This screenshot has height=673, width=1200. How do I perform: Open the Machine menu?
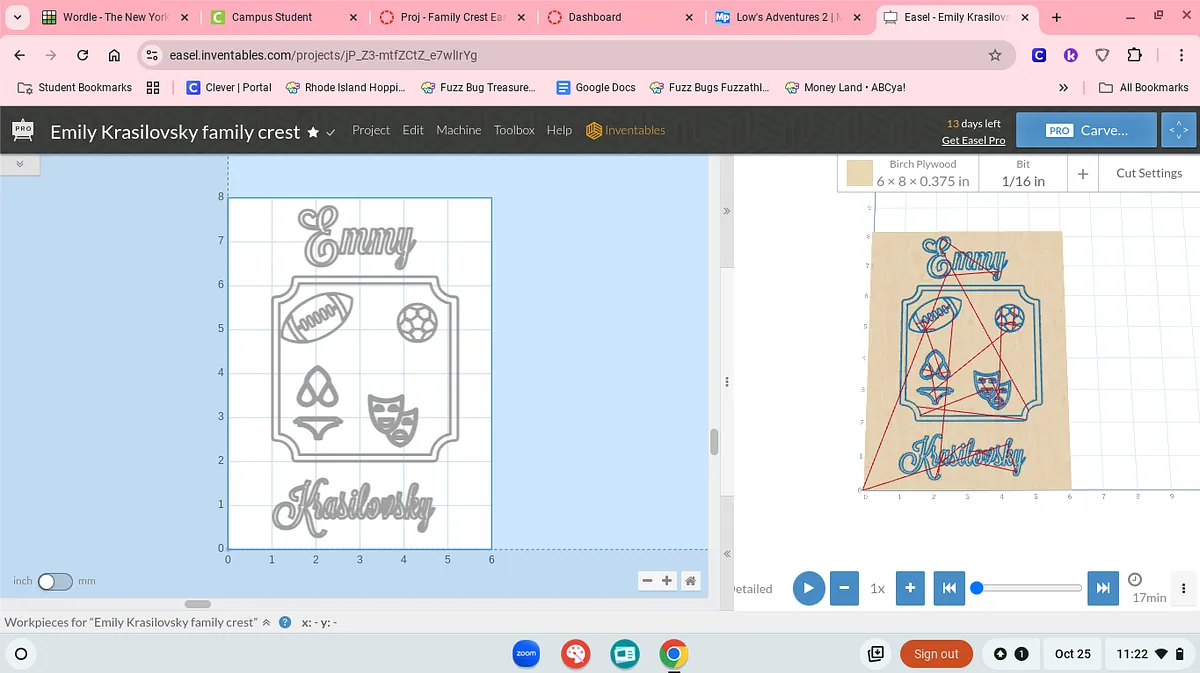click(x=458, y=130)
